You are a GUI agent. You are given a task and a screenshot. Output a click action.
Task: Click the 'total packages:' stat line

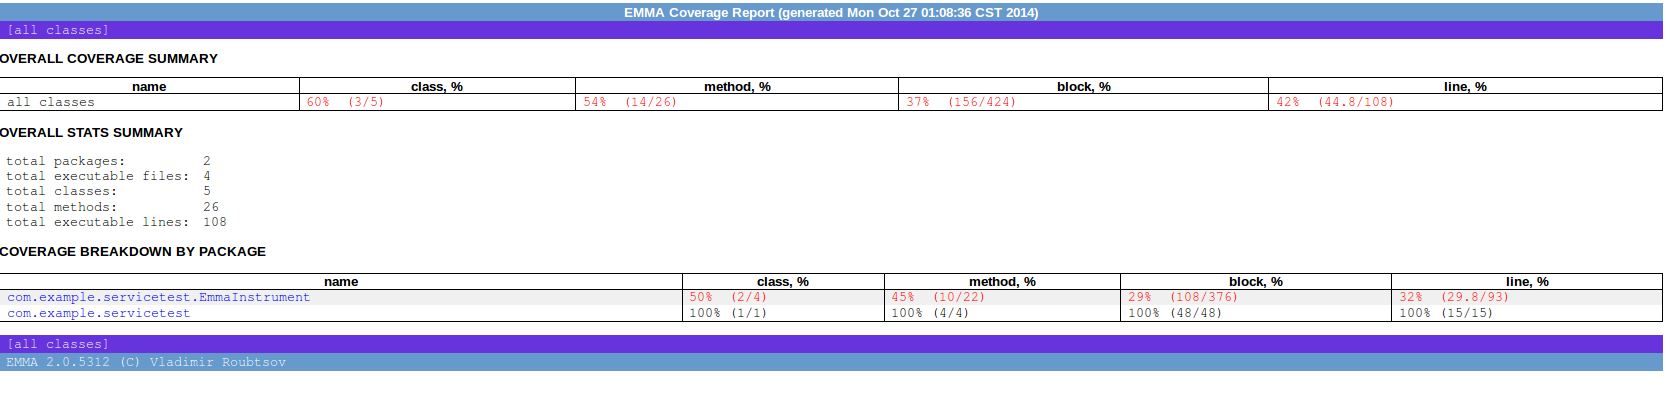108,161
